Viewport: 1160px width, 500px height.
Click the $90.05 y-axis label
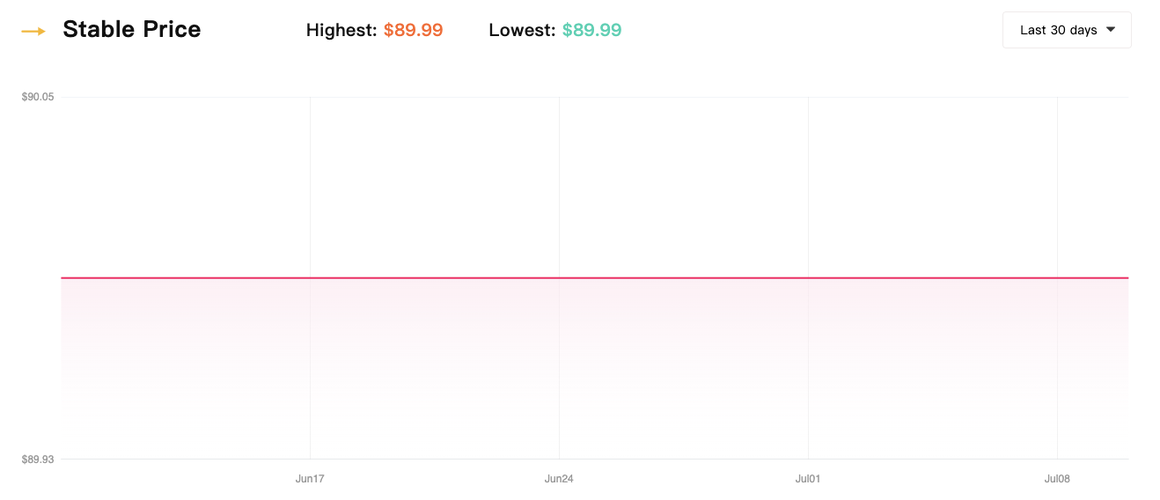[x=38, y=97]
